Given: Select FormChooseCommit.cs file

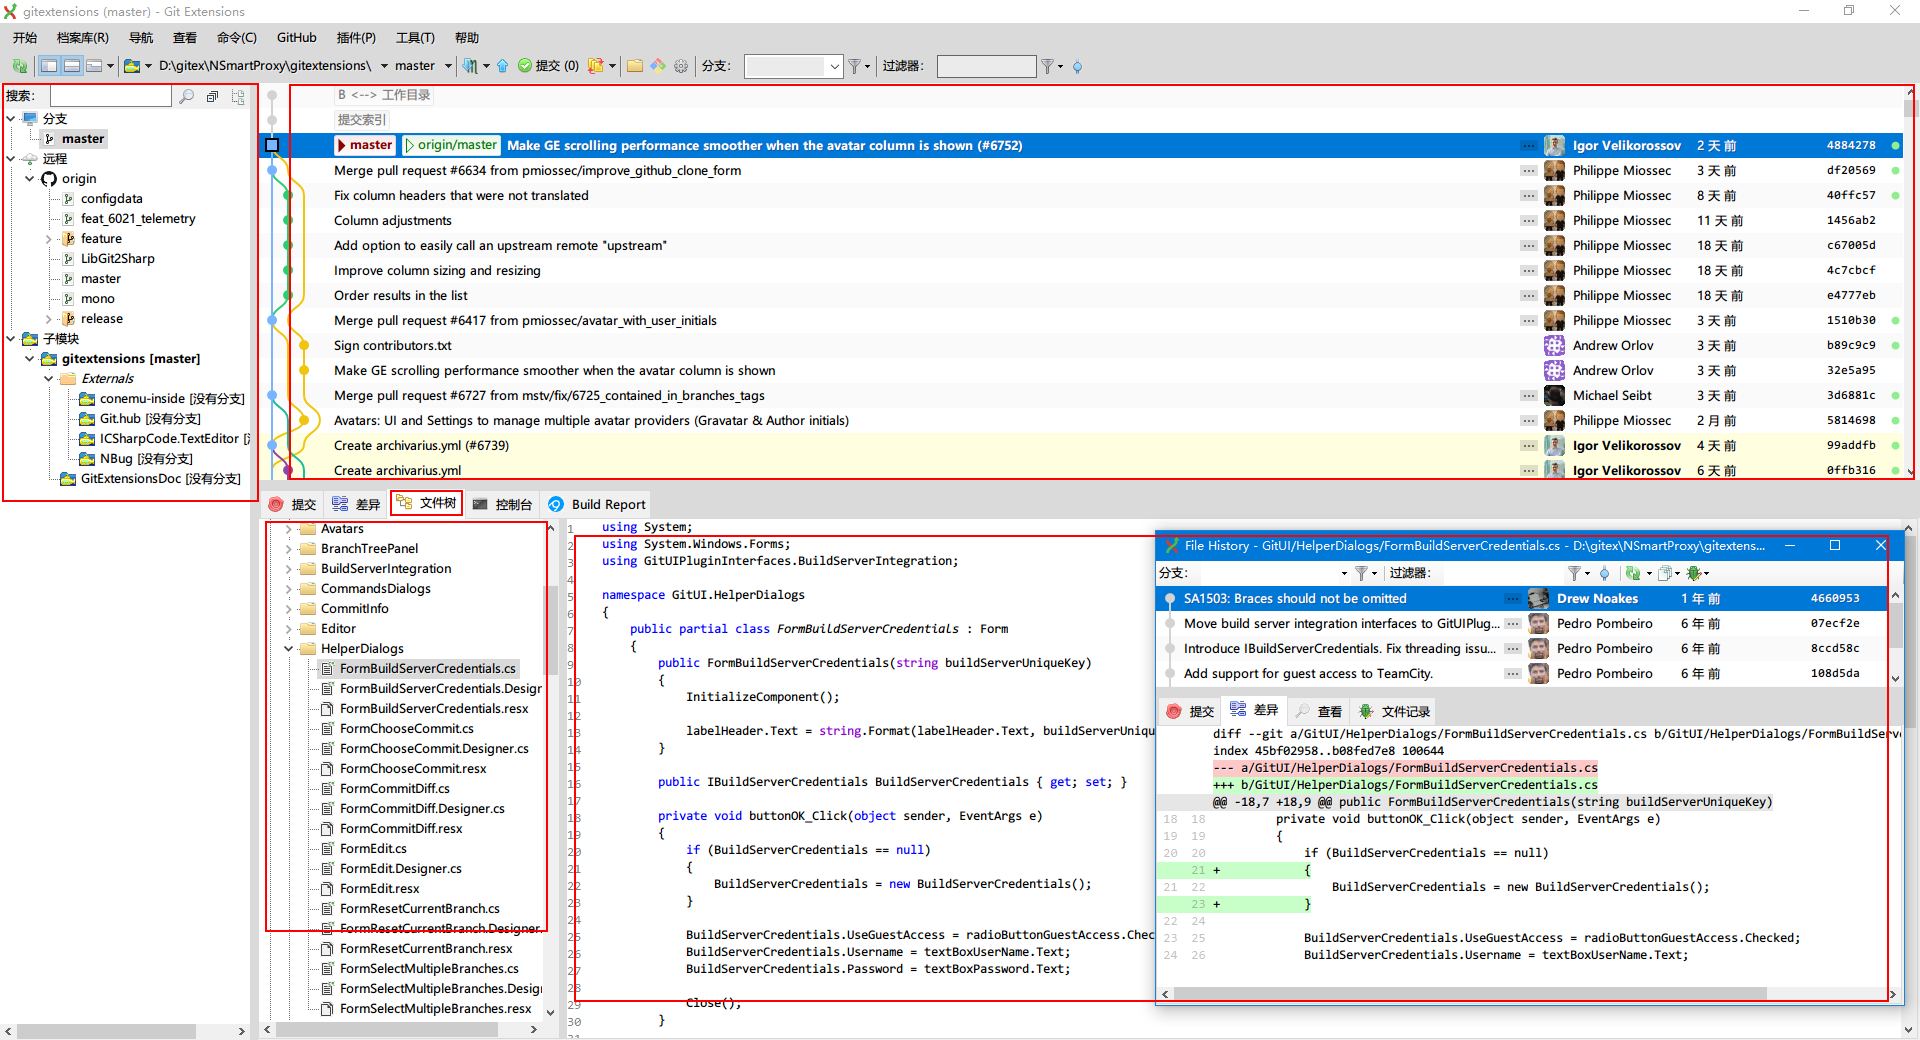Looking at the screenshot, I should tap(407, 728).
